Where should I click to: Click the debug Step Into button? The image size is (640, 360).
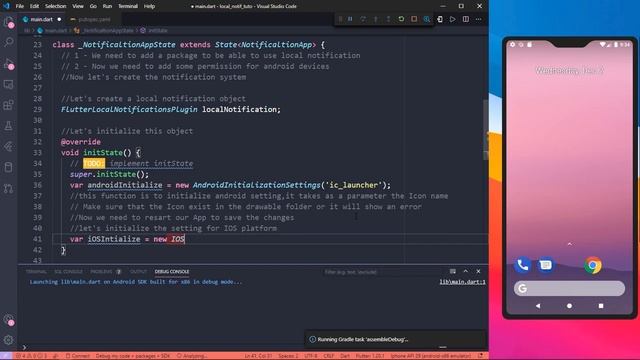tap(376, 19)
